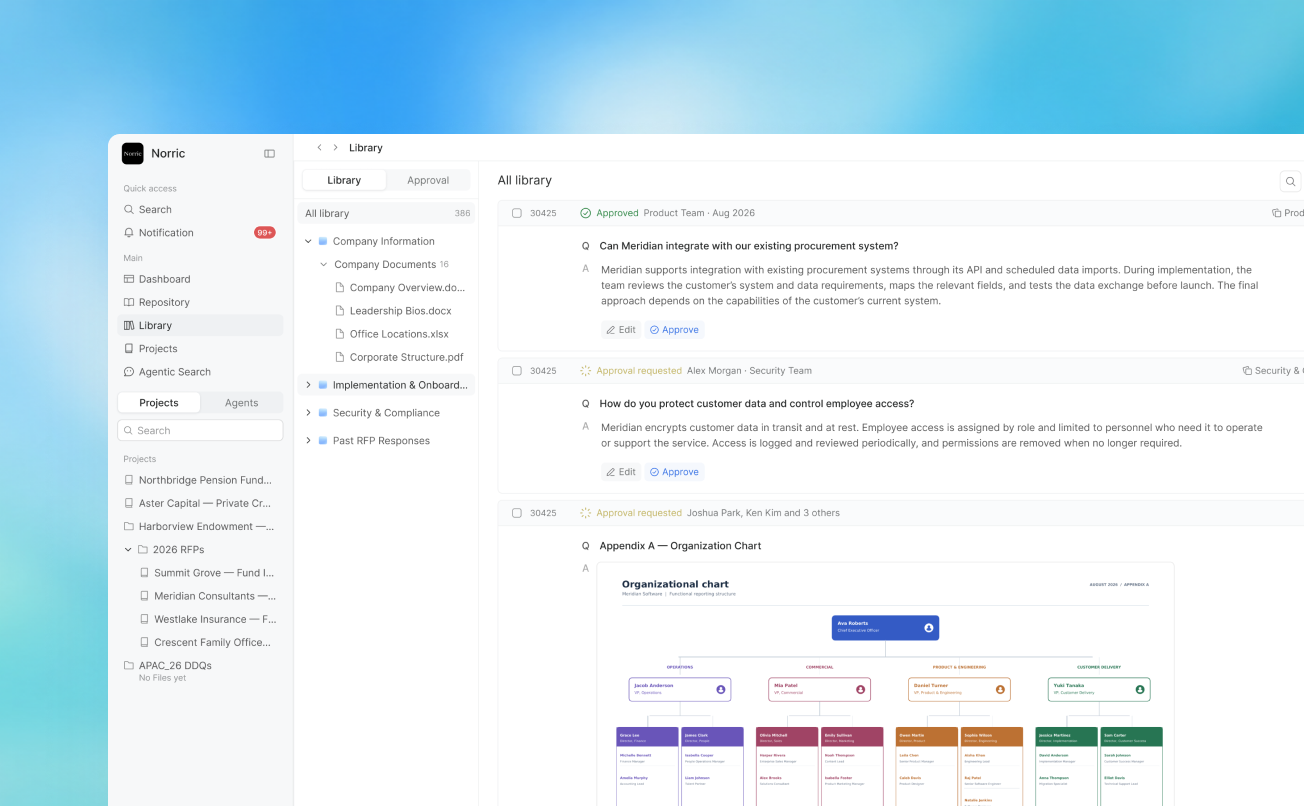Approve the customer data protection answer
1304x806 pixels.
click(x=674, y=472)
